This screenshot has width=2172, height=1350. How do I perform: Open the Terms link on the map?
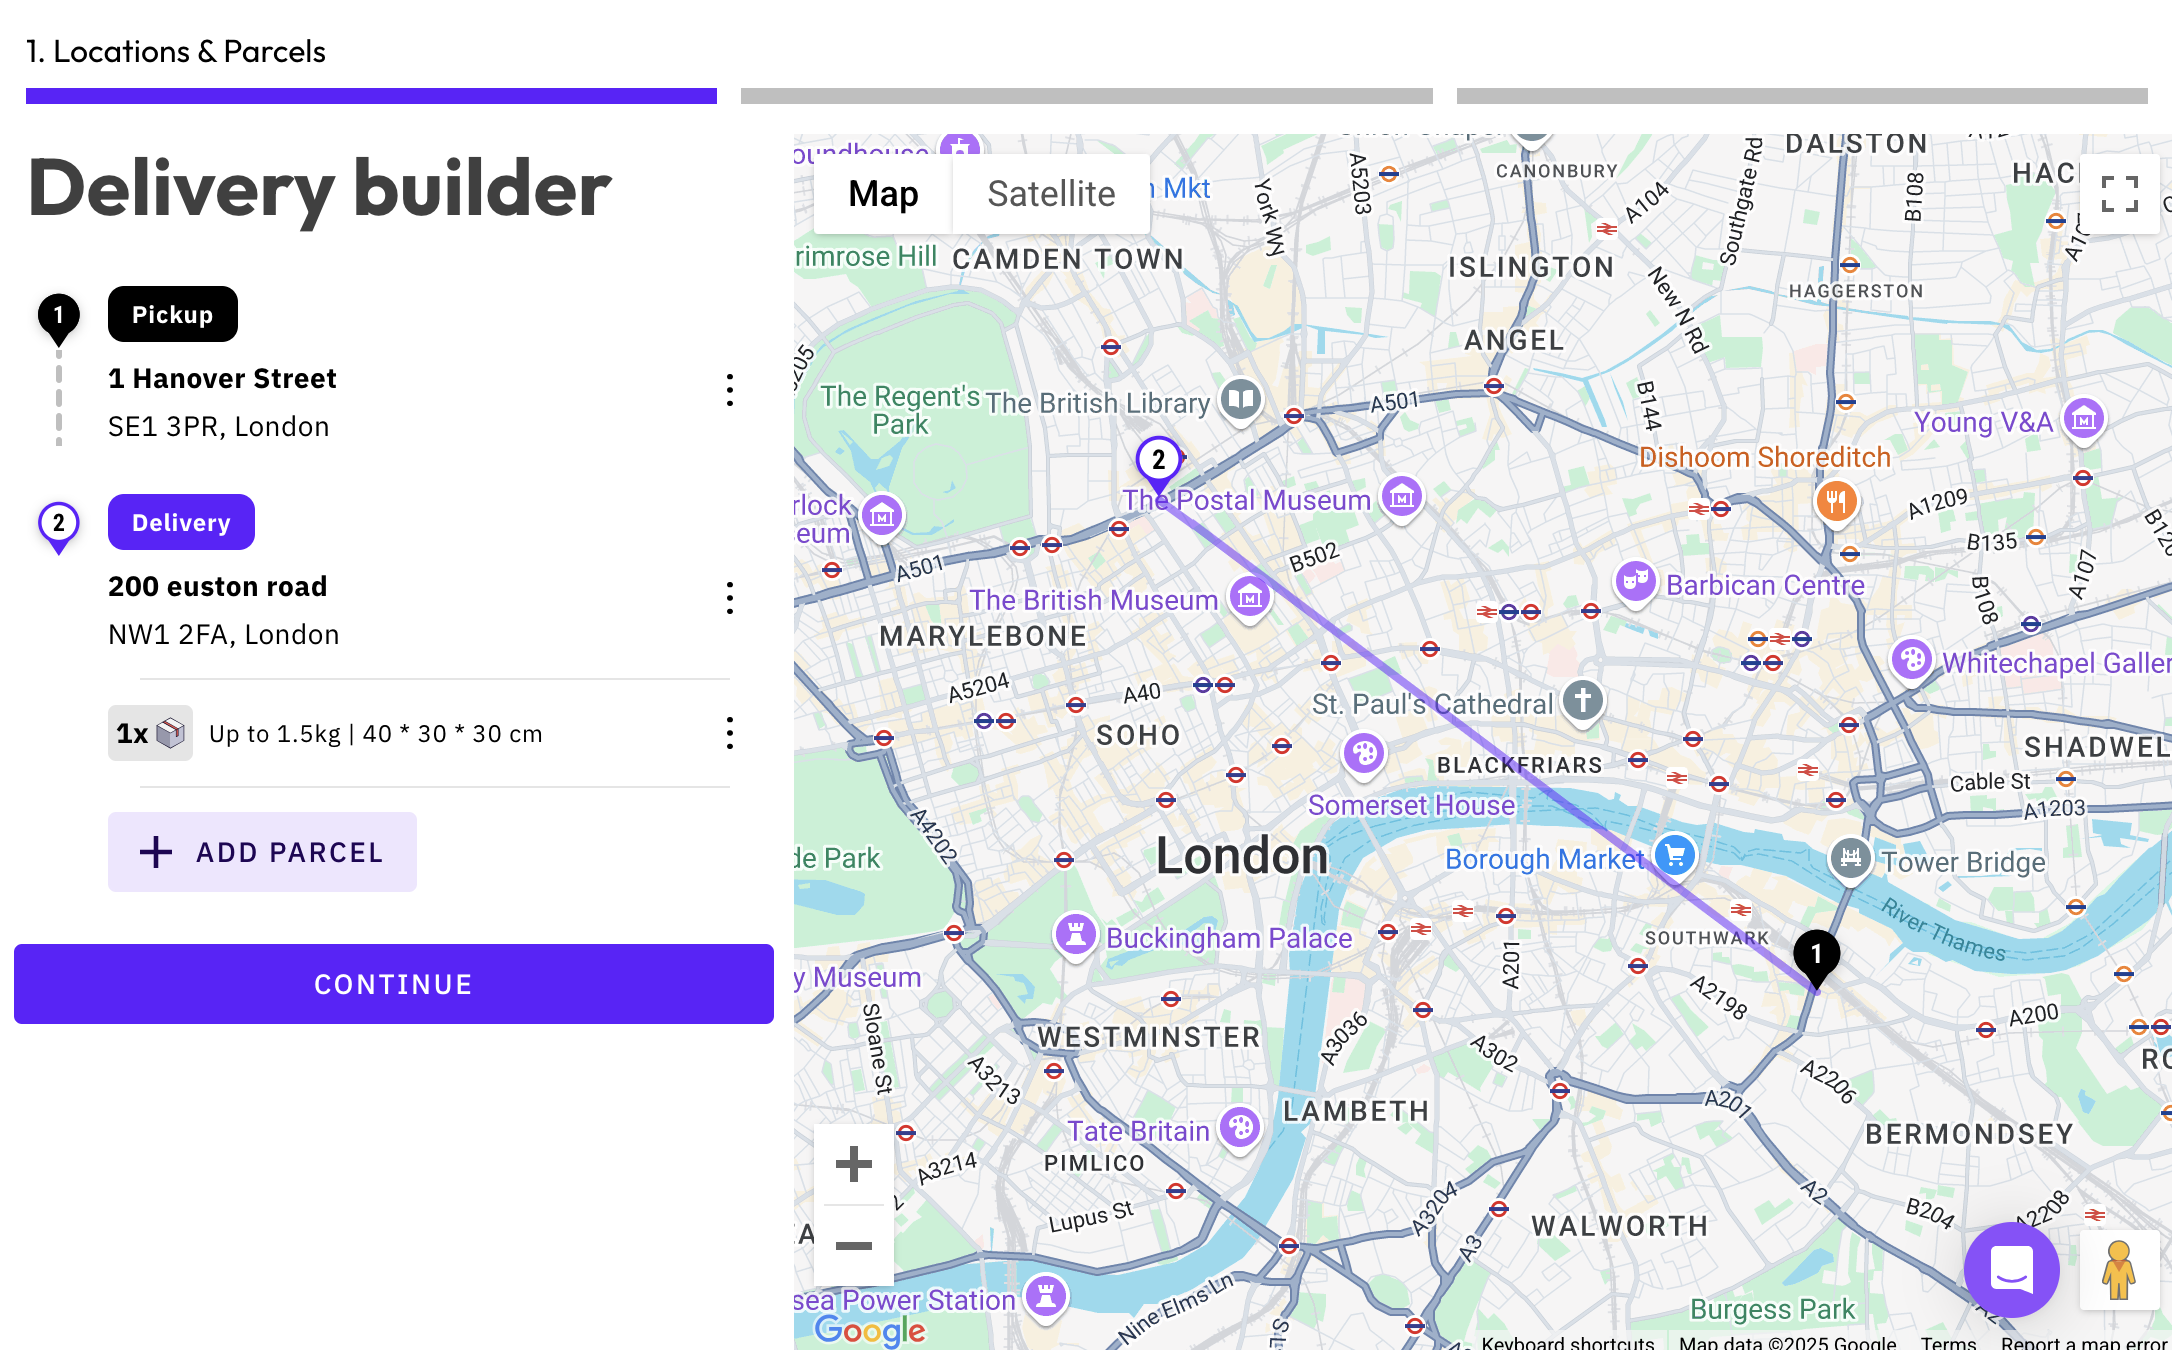(1948, 1342)
